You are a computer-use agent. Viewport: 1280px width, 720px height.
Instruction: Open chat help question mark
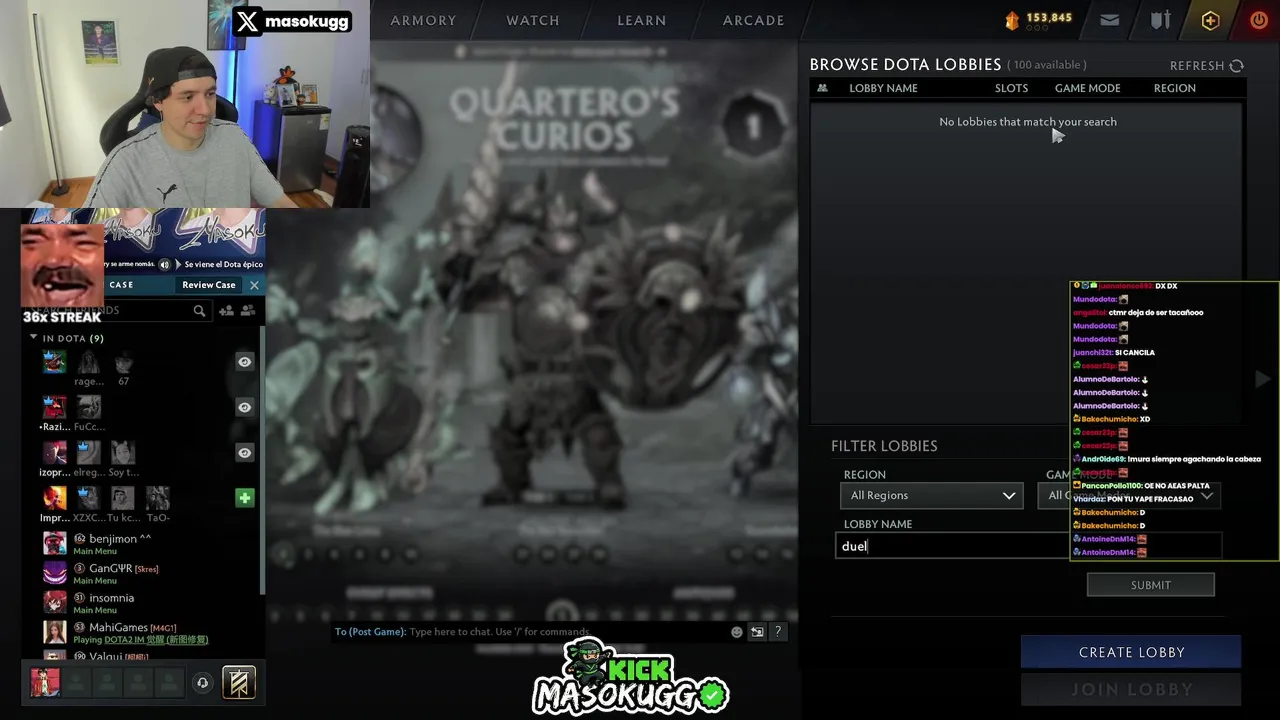click(778, 632)
